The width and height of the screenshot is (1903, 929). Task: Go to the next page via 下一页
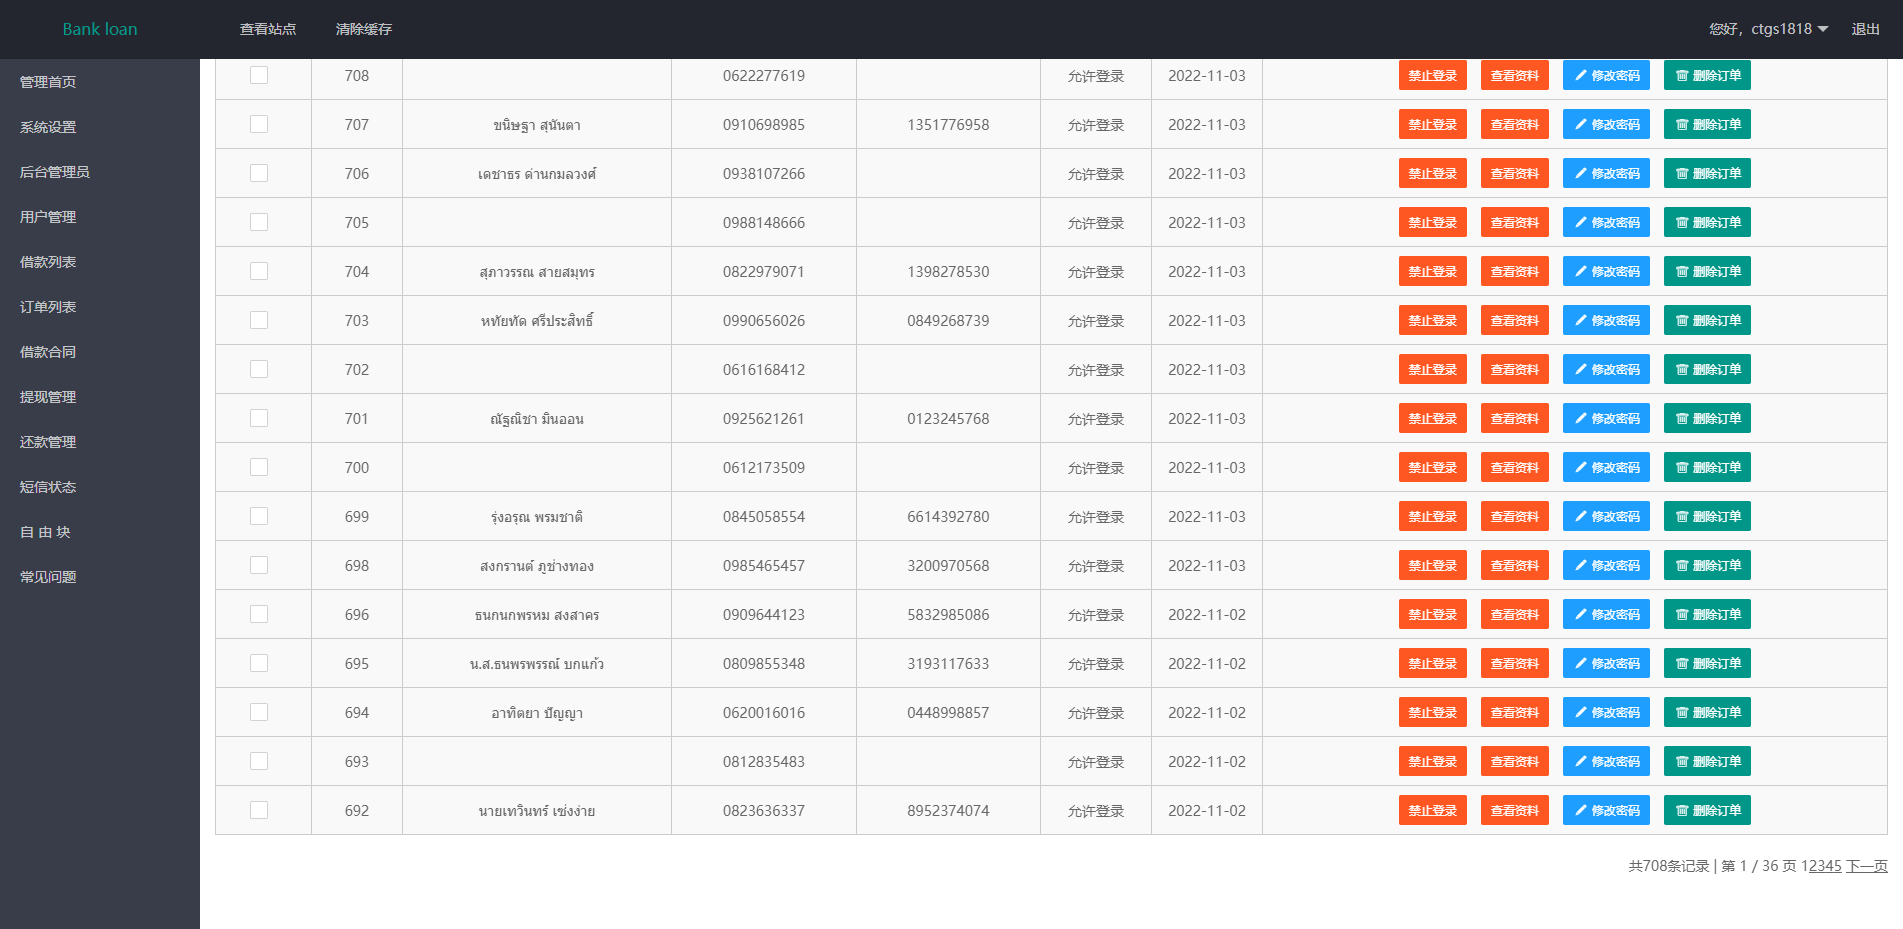click(1866, 866)
